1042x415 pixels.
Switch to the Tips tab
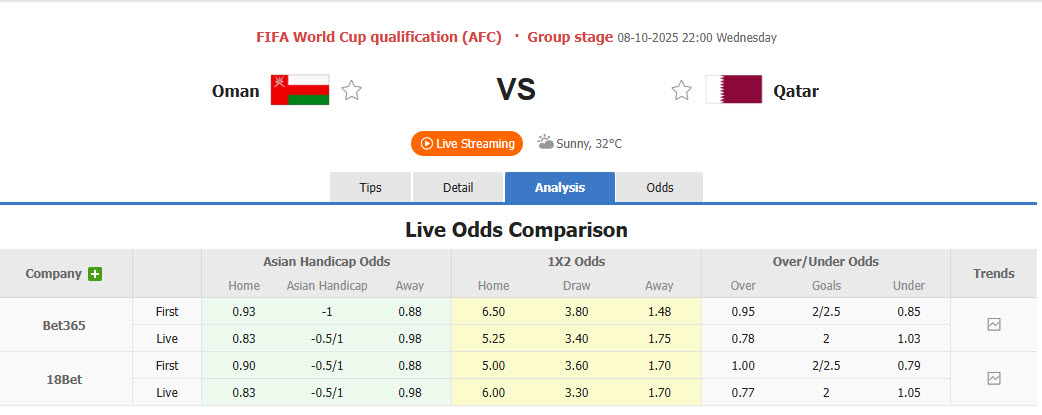click(370, 187)
